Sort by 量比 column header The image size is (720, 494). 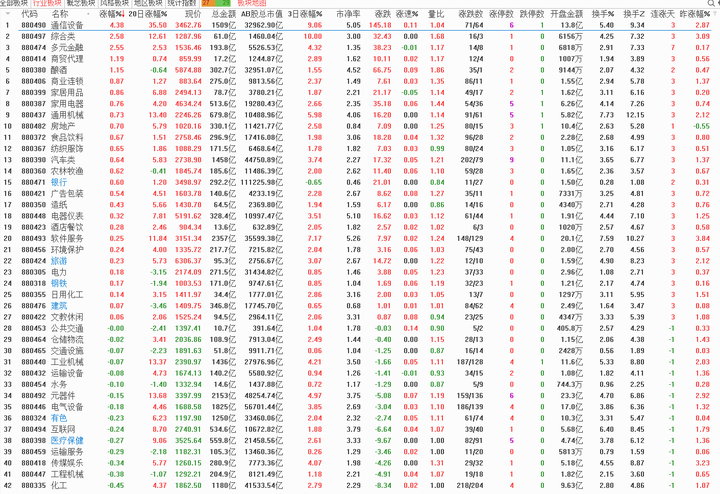pyautogui.click(x=436, y=14)
